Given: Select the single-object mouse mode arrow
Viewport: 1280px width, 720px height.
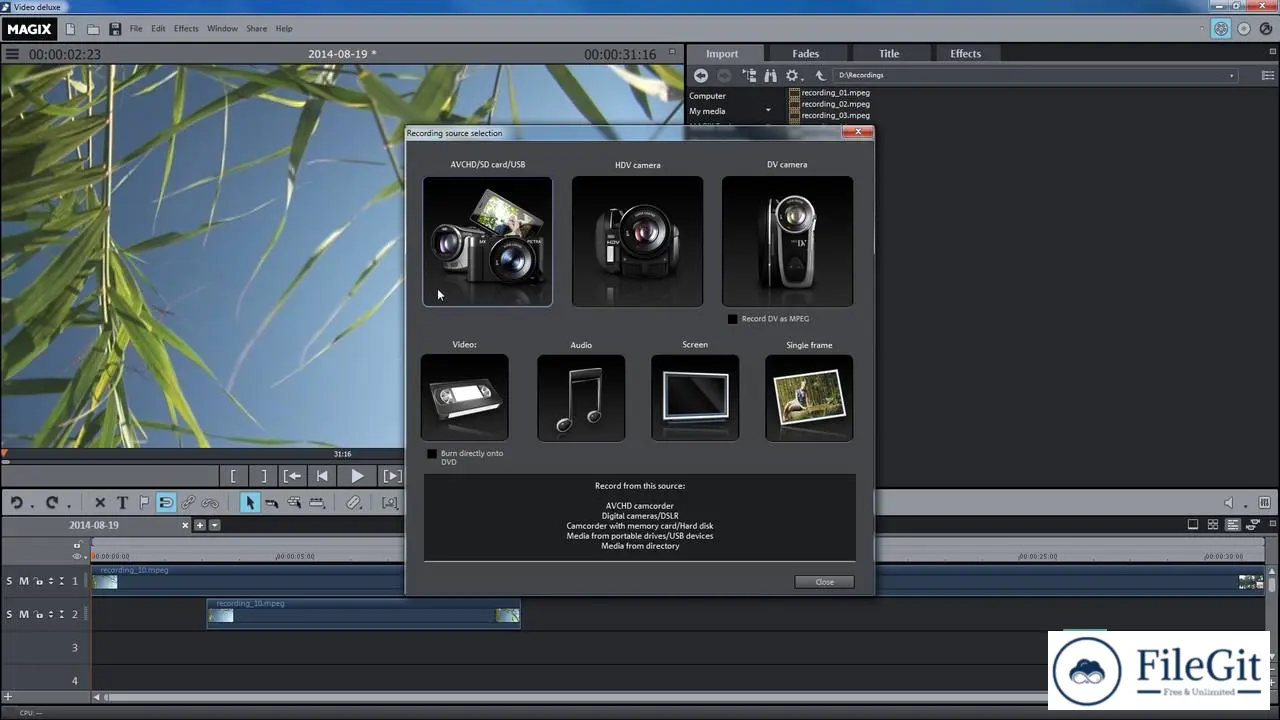Looking at the screenshot, I should 250,503.
